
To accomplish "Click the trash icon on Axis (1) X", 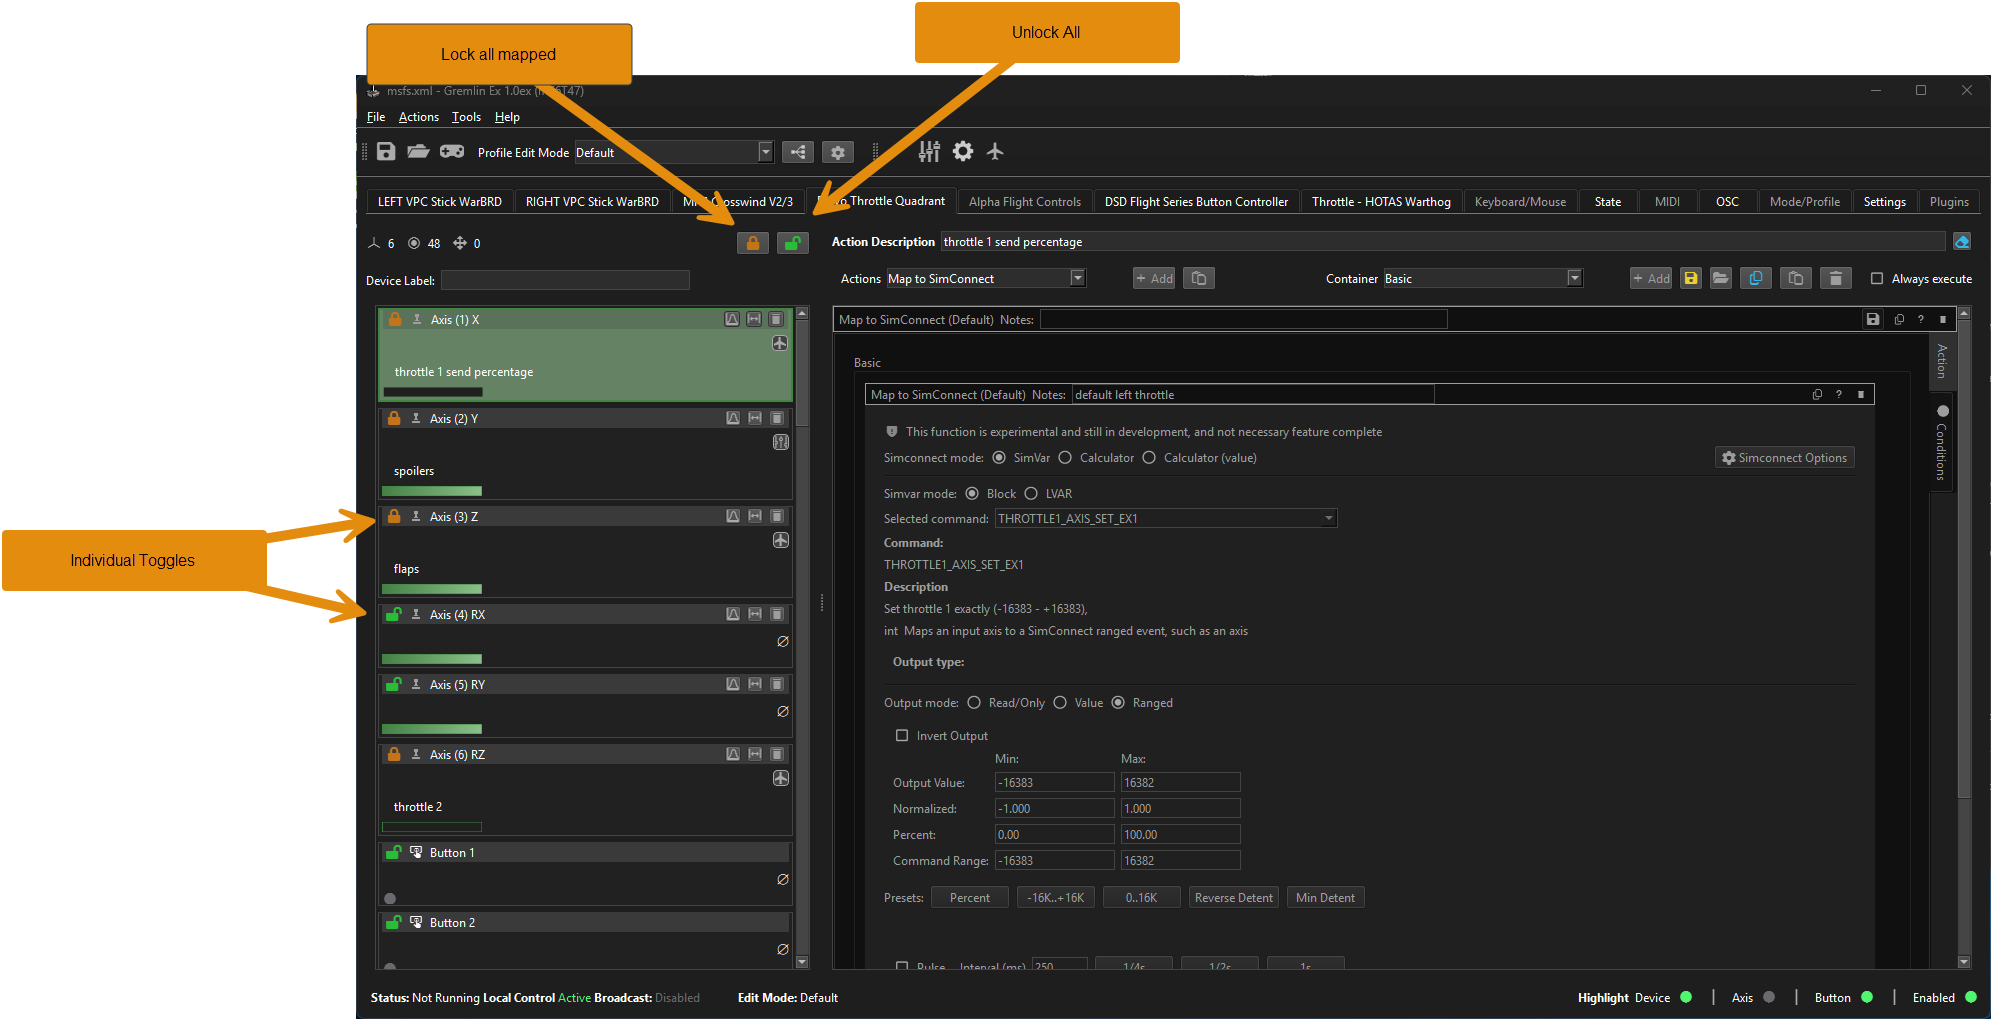I will point(776,319).
